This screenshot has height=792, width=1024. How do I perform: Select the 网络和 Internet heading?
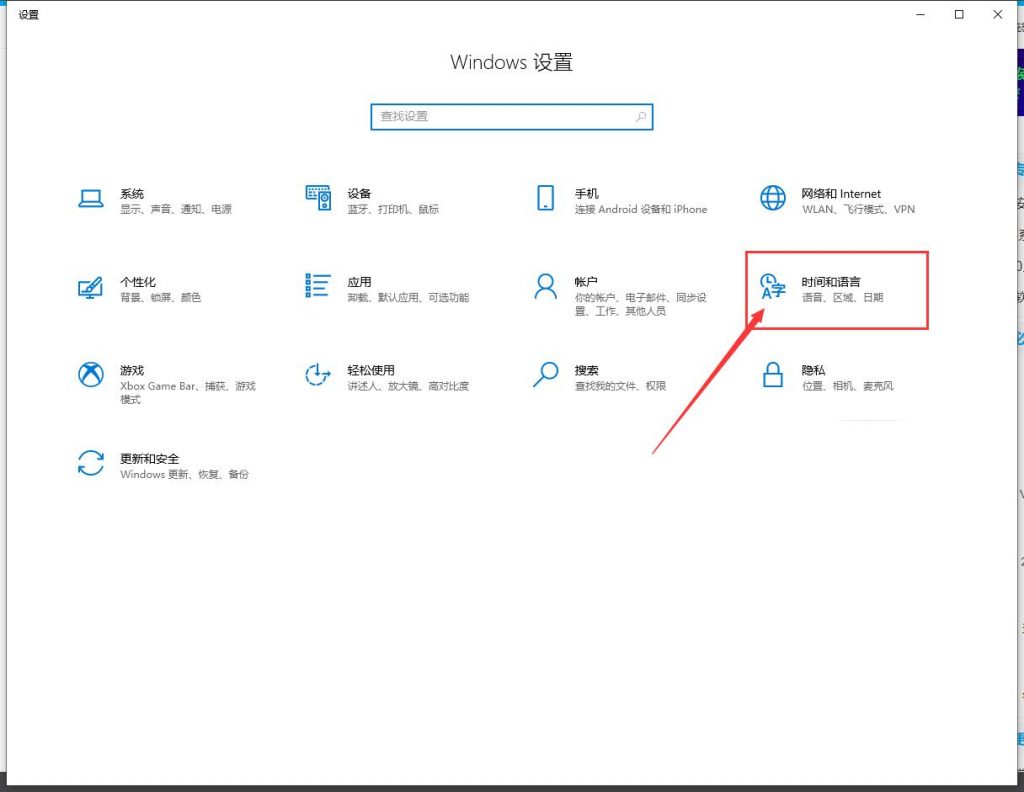841,194
